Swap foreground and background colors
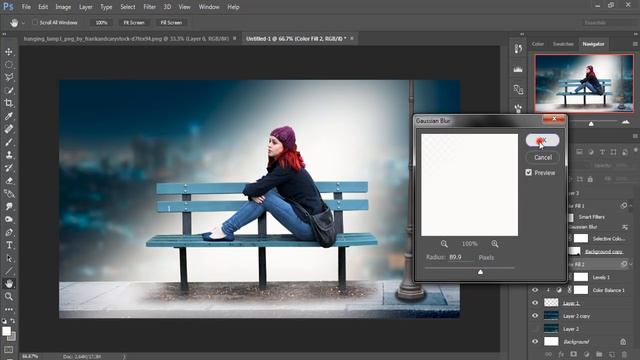 pos(13,321)
